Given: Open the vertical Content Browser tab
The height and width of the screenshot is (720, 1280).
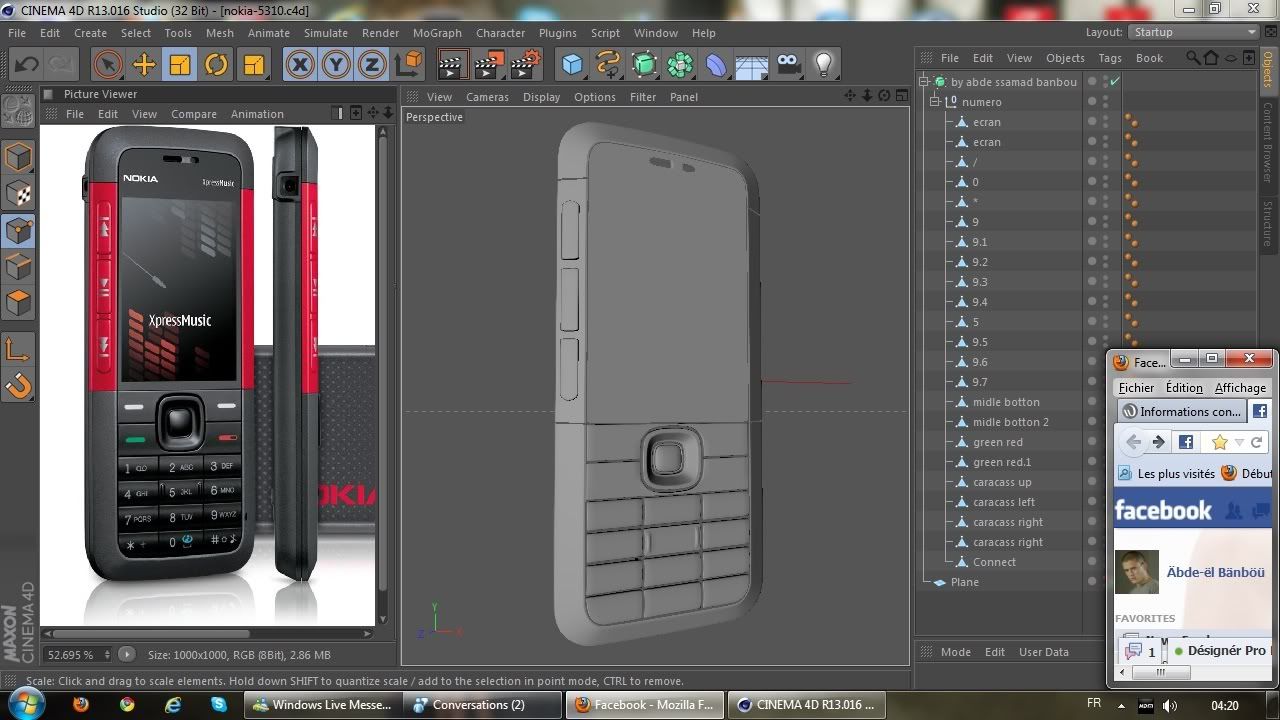Looking at the screenshot, I should pyautogui.click(x=1267, y=142).
